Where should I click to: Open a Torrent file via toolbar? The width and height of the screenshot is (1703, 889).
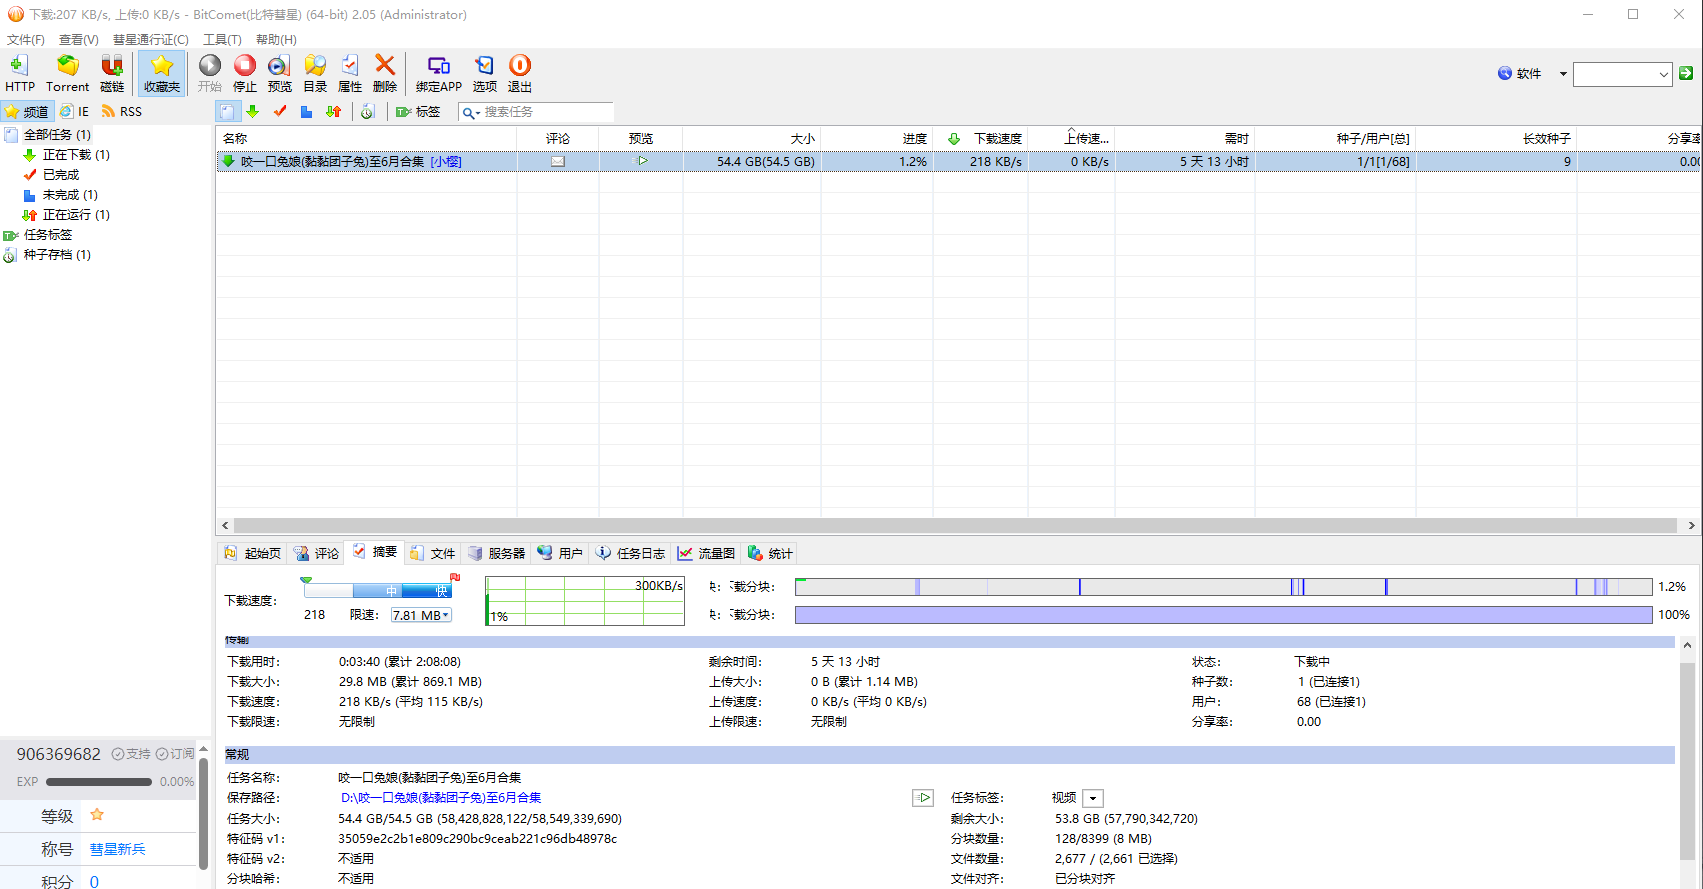[67, 73]
